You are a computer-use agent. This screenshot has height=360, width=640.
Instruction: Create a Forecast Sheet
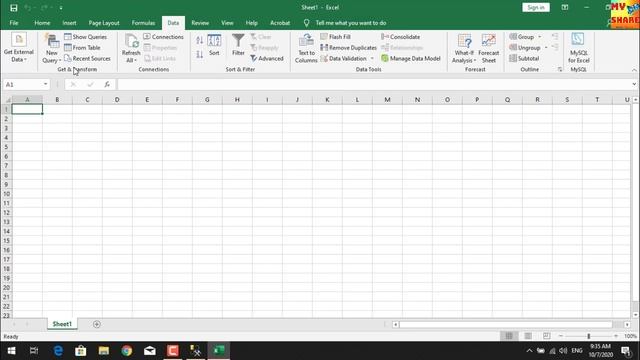click(489, 48)
